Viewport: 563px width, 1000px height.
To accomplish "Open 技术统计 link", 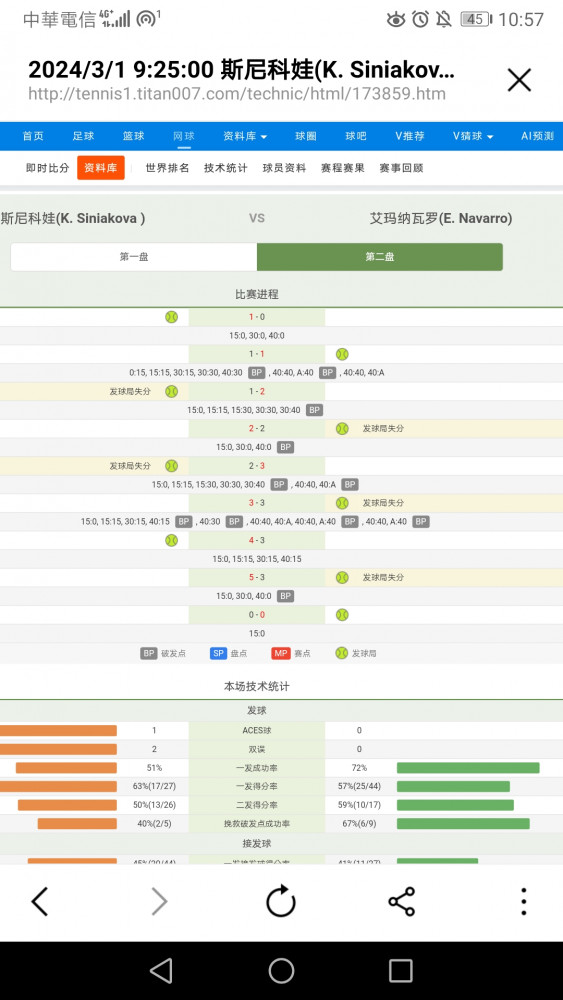I will (226, 168).
